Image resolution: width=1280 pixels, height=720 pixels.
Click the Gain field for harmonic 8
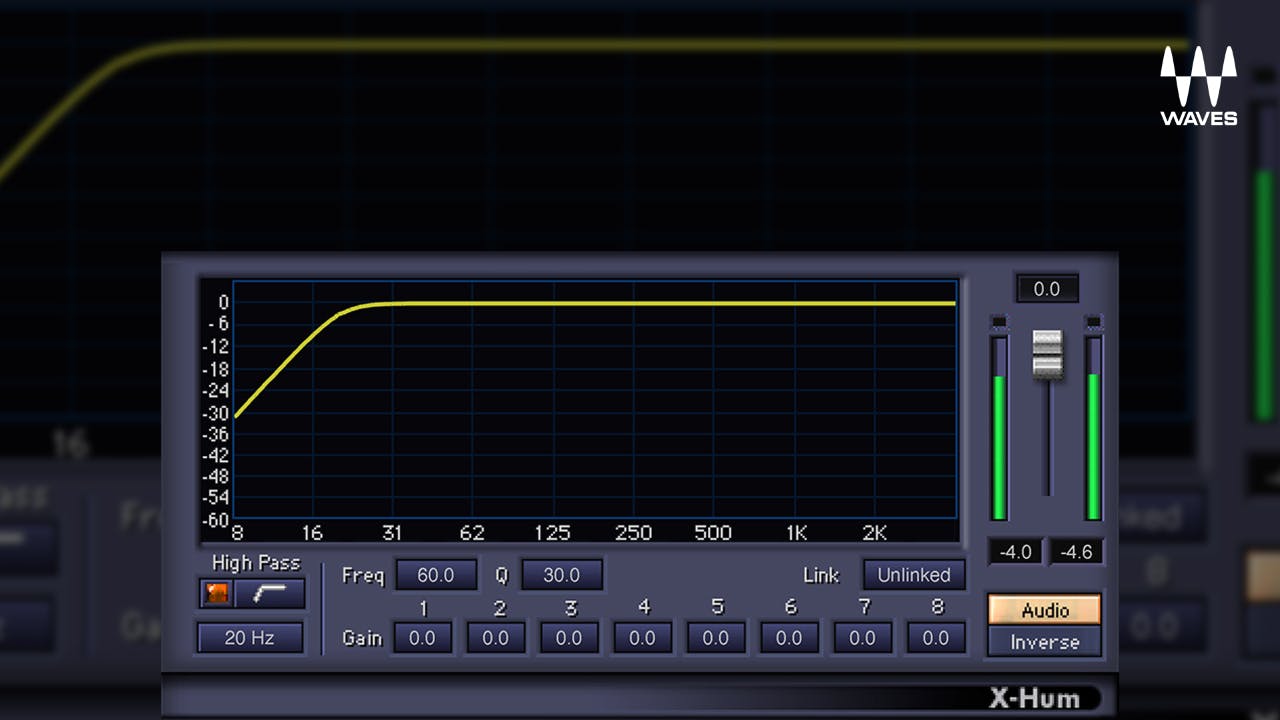pyautogui.click(x=936, y=637)
